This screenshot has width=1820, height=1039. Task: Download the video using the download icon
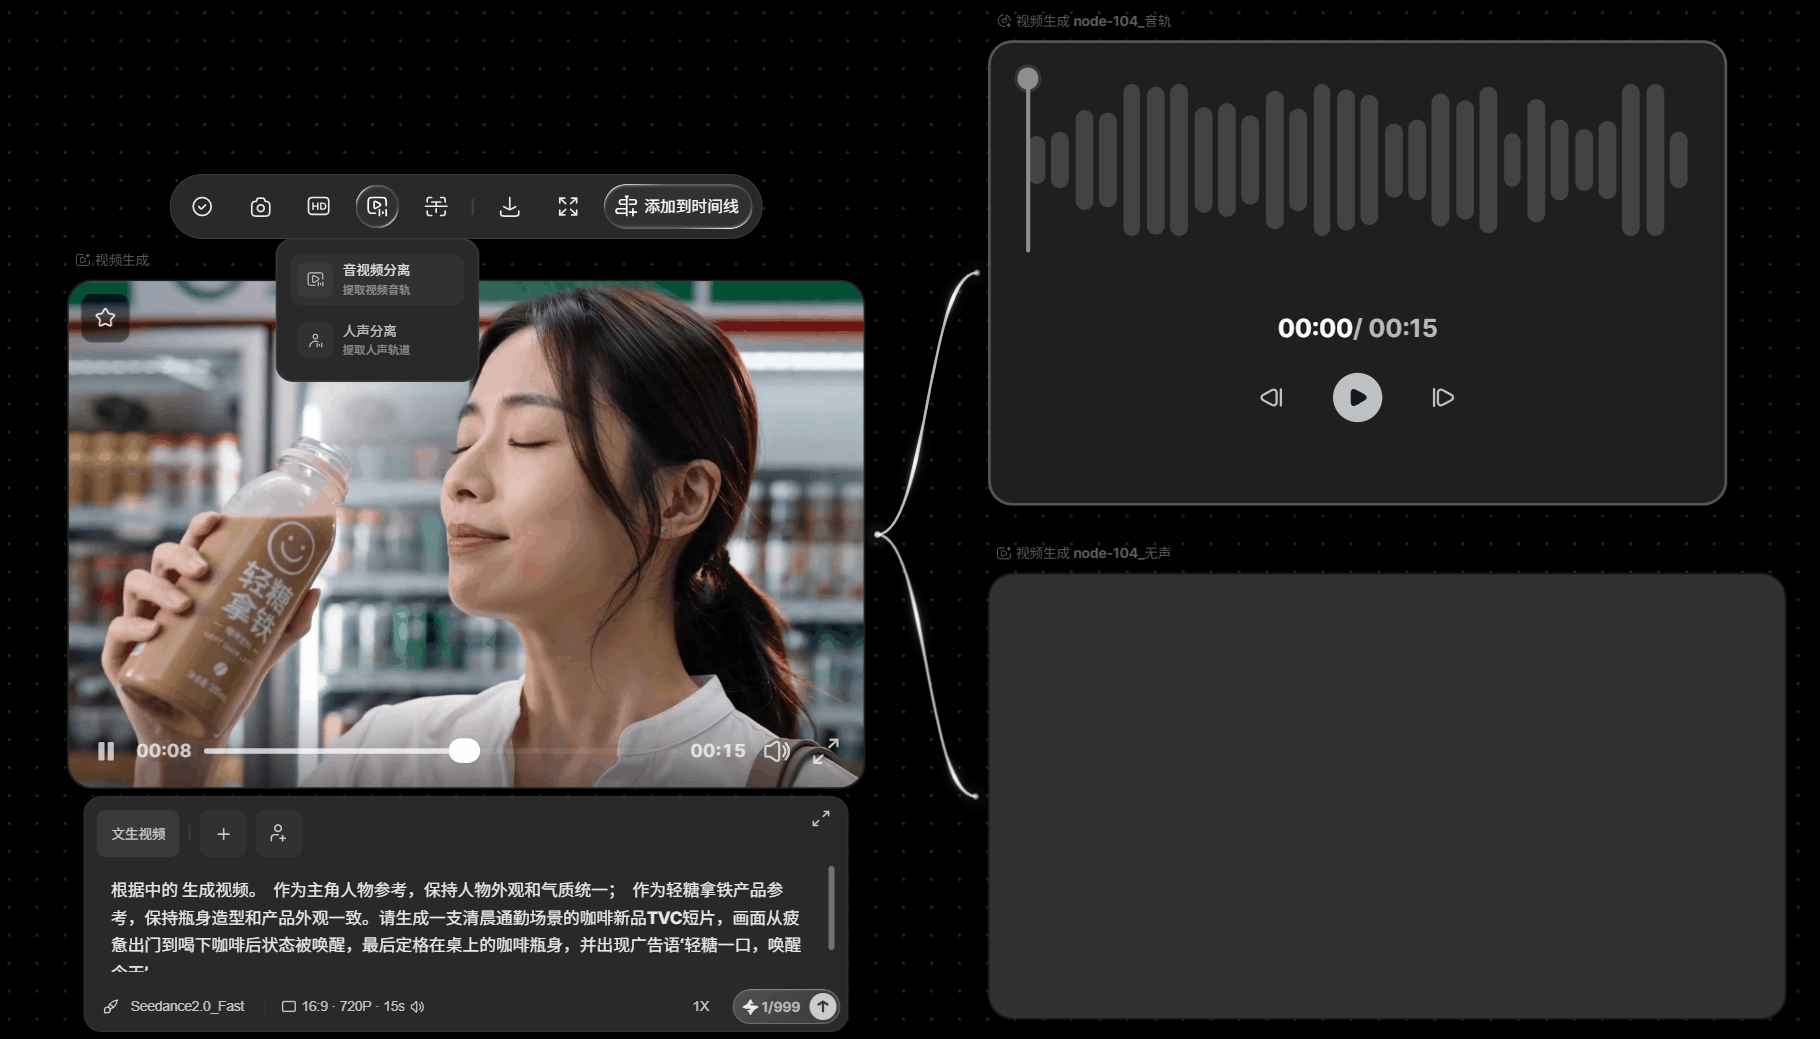coord(509,206)
